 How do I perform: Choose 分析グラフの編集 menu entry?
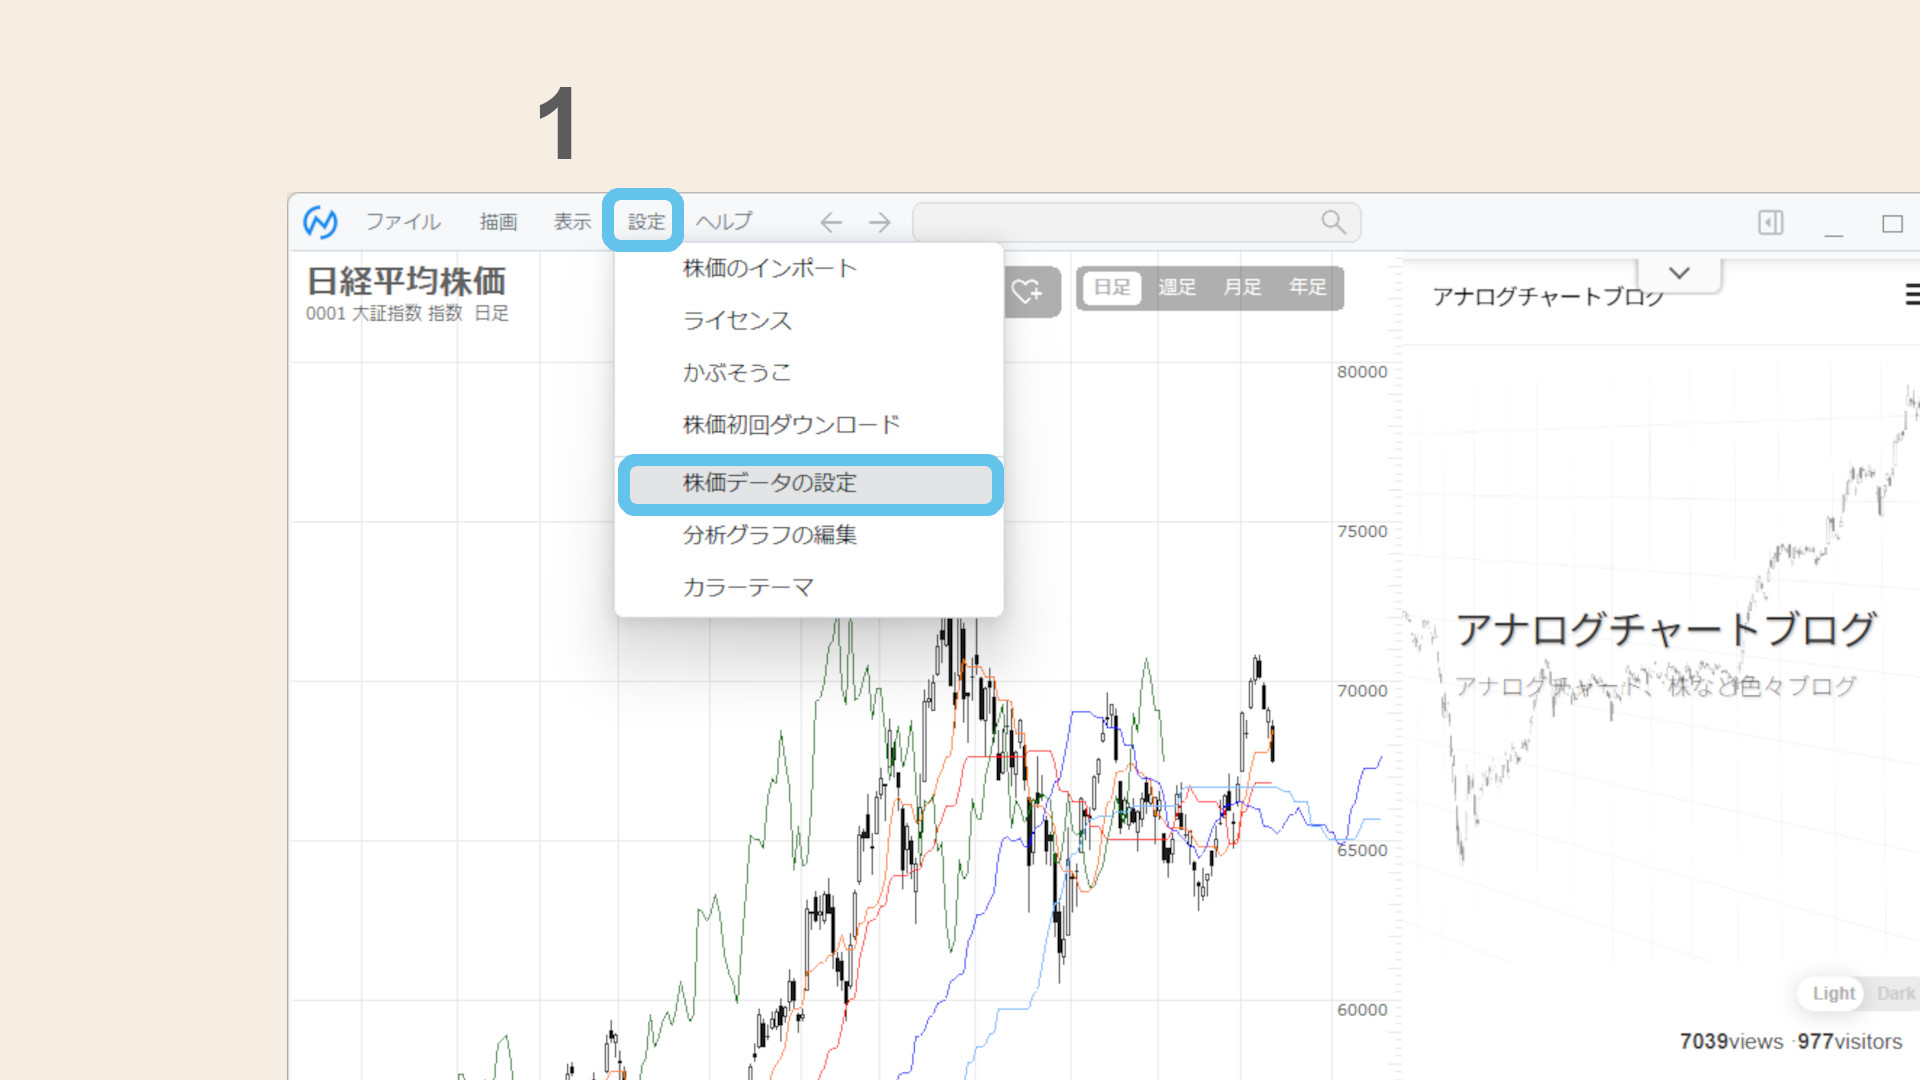coord(809,536)
